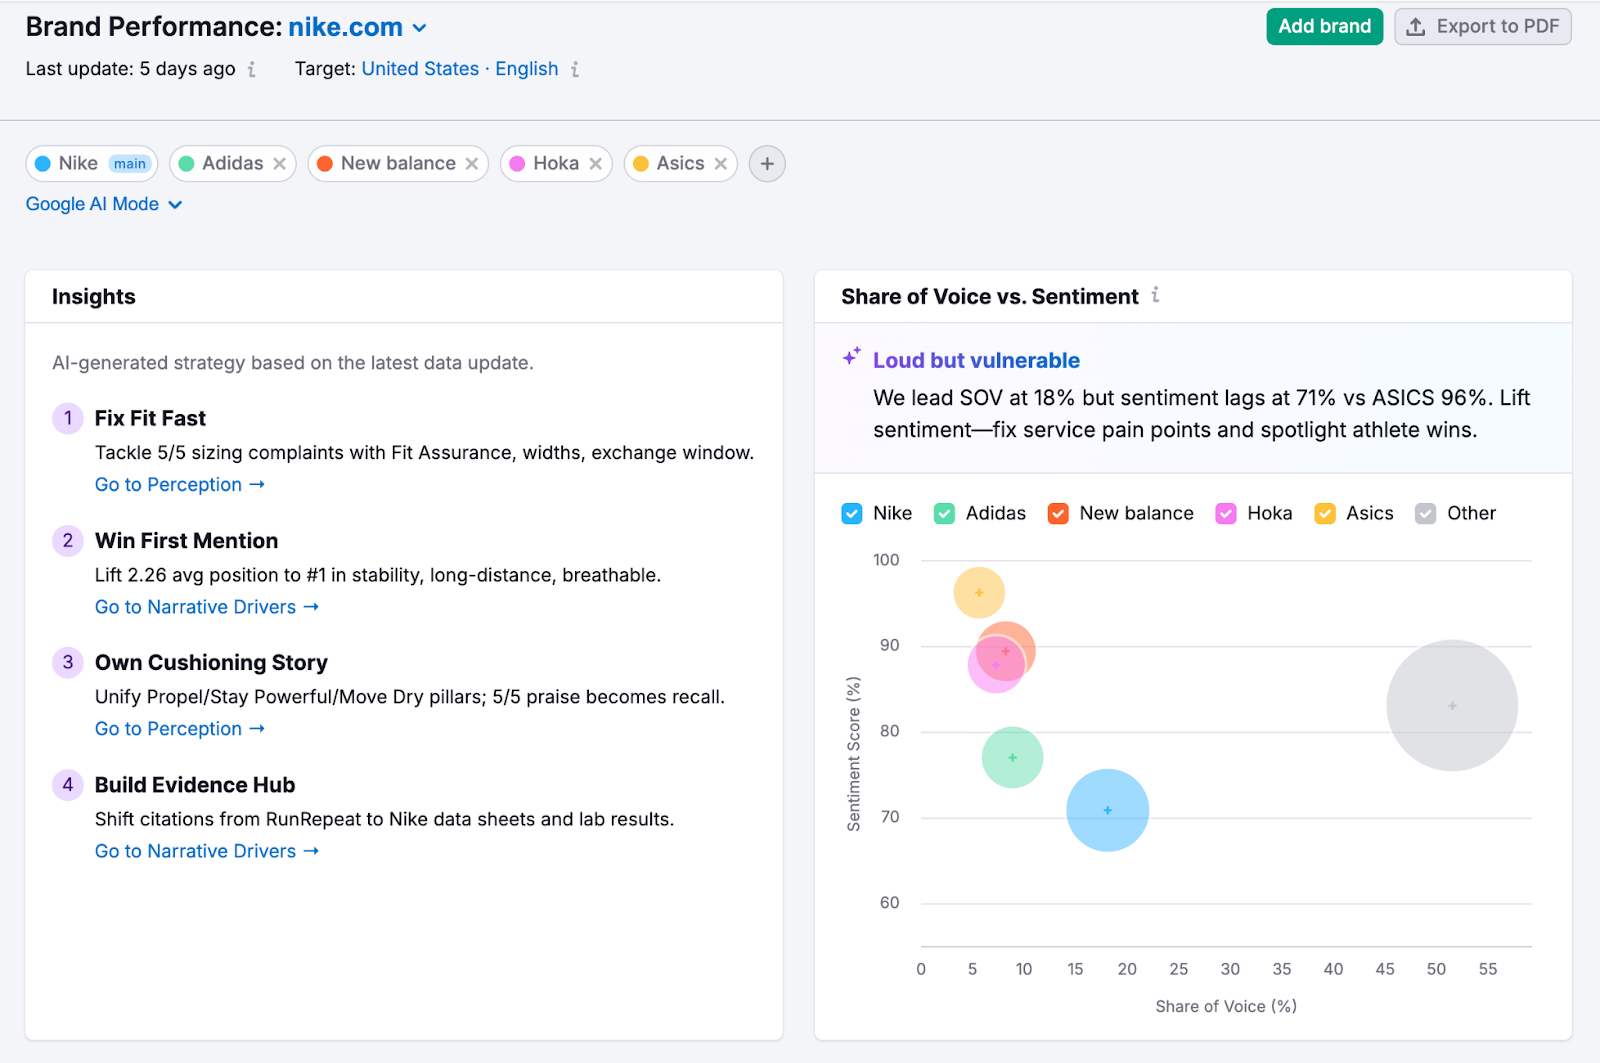Image resolution: width=1600 pixels, height=1063 pixels.
Task: Remove the Adidas competitor chip
Action: [281, 163]
